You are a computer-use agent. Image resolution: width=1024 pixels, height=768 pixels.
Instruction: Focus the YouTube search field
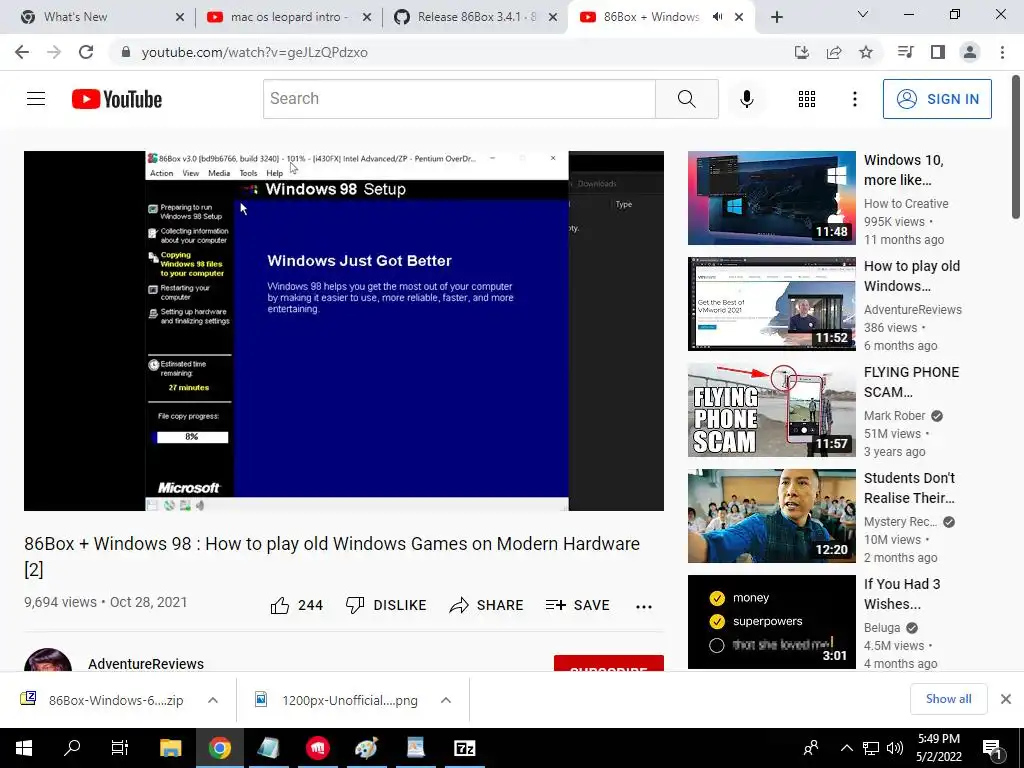click(x=459, y=99)
